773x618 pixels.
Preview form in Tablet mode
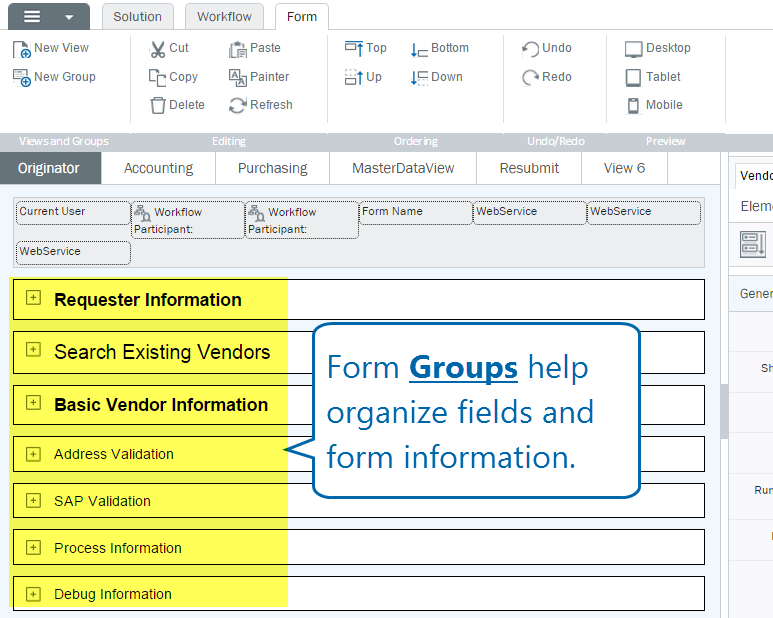[653, 77]
